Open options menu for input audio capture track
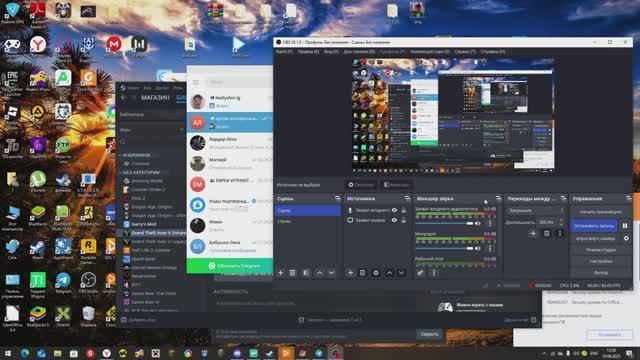The height and width of the screenshot is (360, 640). pyautogui.click(x=490, y=223)
